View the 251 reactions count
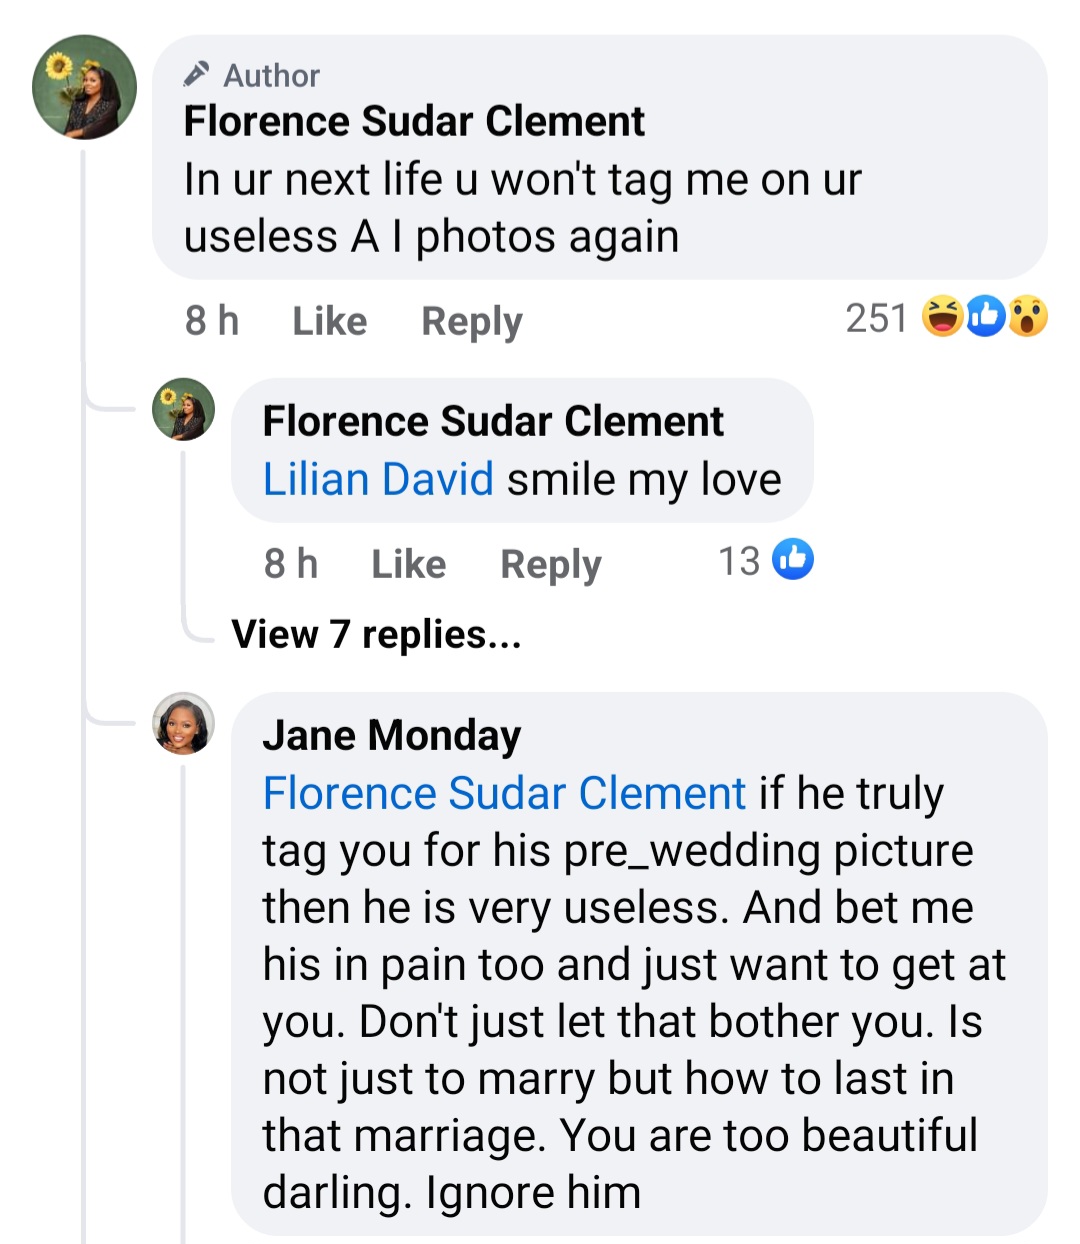Screen dimensions: 1080x1244 click(x=875, y=318)
